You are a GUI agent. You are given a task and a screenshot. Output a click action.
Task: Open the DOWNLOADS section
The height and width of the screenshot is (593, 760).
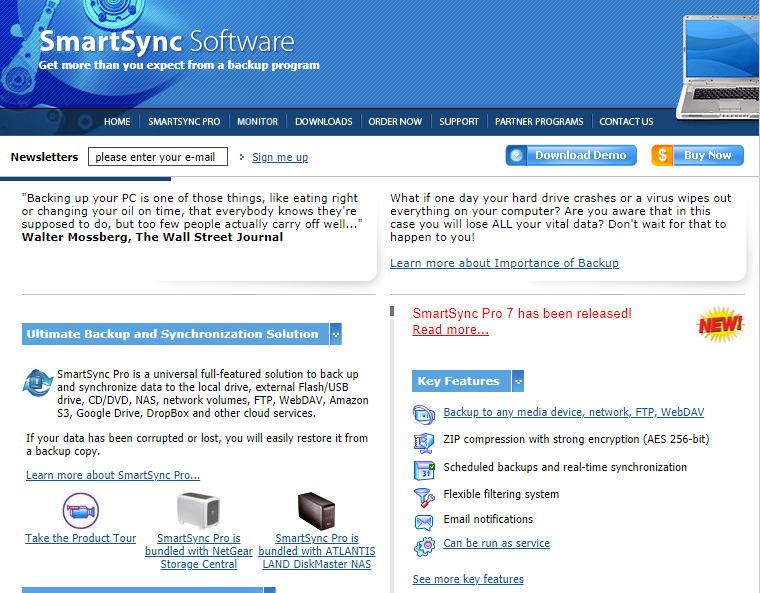click(324, 122)
